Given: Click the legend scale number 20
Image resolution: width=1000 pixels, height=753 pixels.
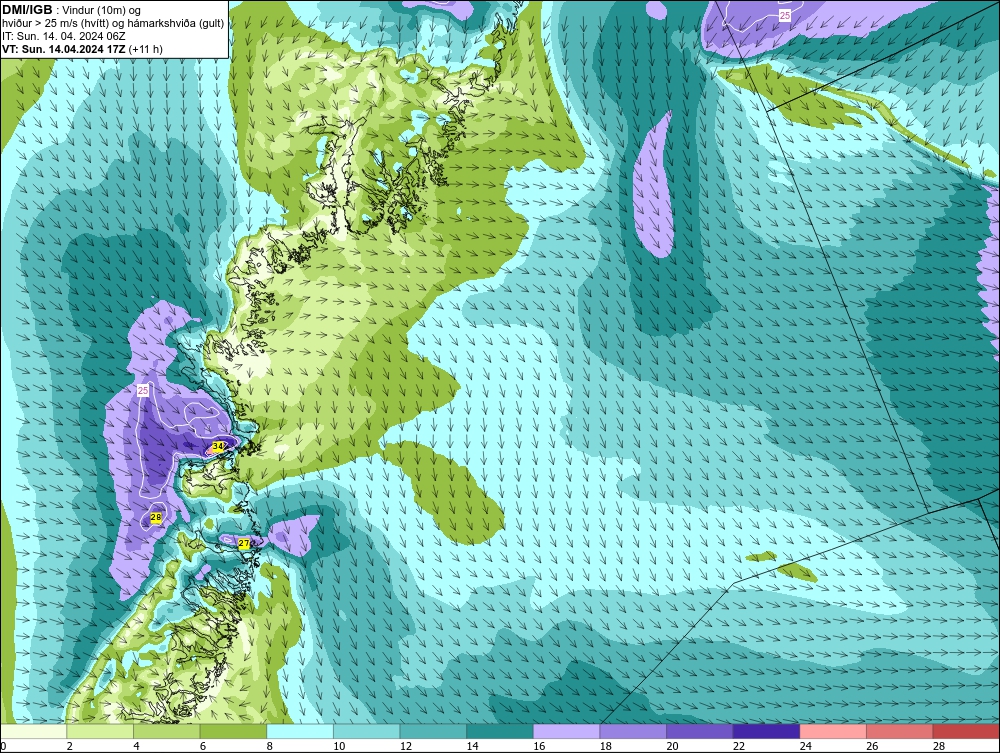Looking at the screenshot, I should click(x=672, y=746).
